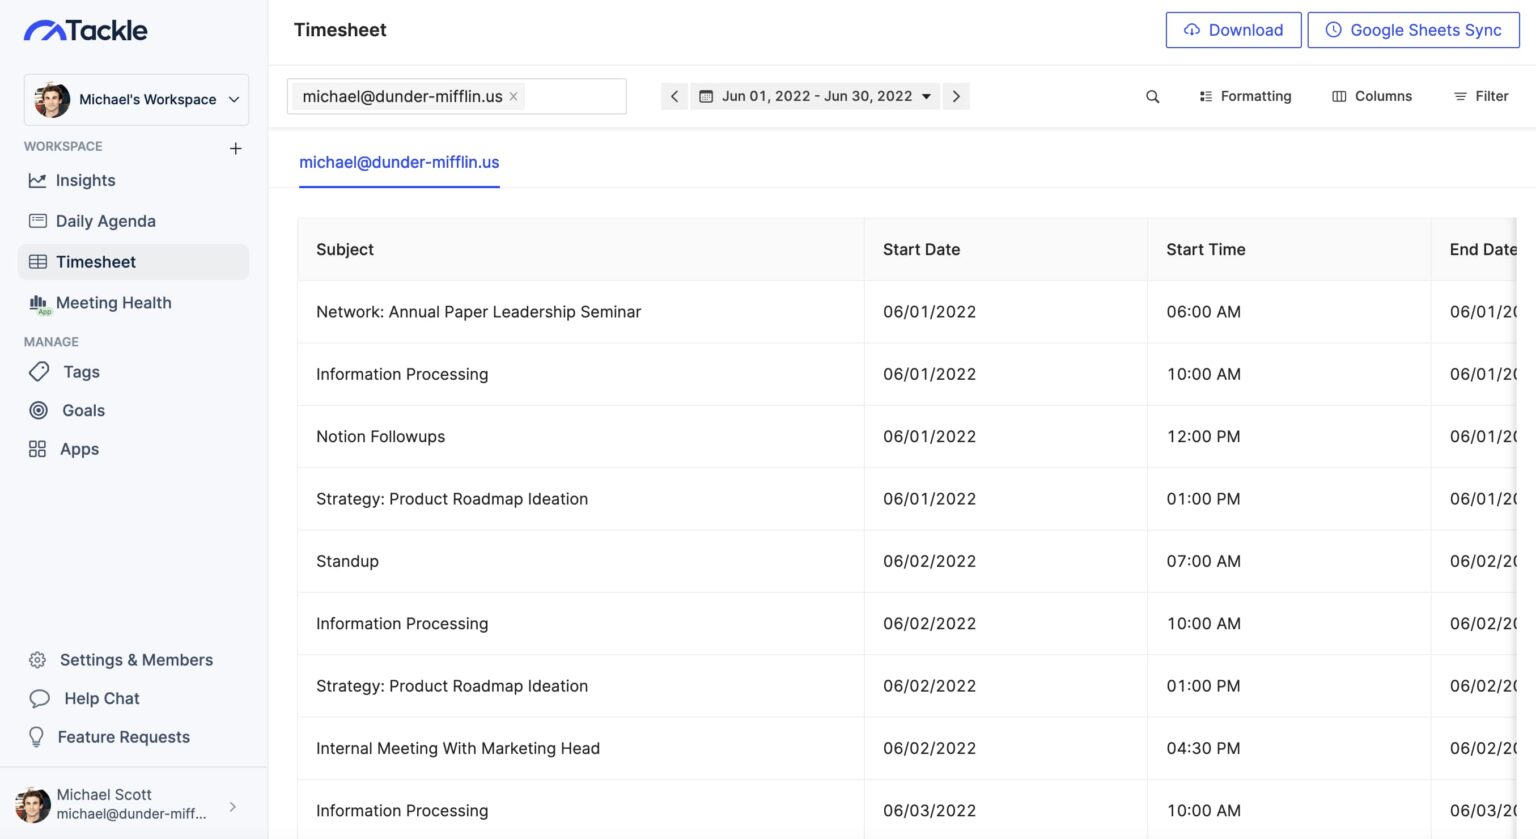
Task: Expand Michael's Workspace switcher
Action: [136, 99]
